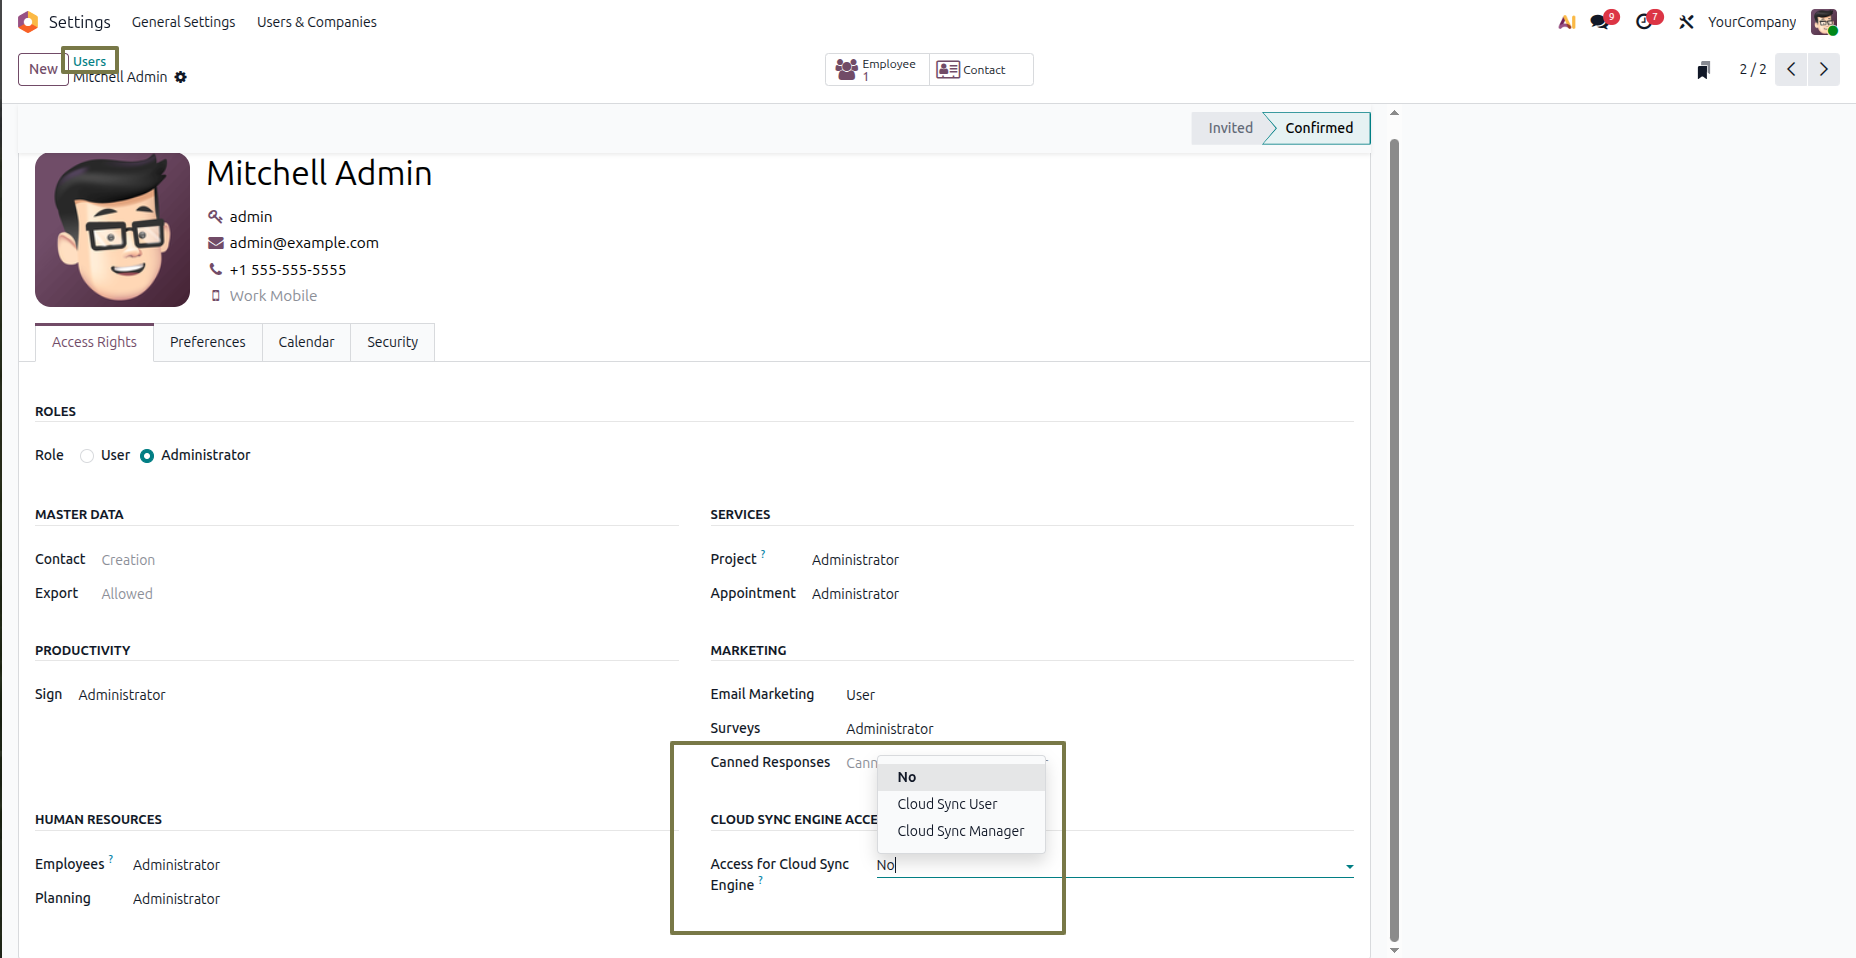Open the Planning access dropdown

[x=405, y=899]
